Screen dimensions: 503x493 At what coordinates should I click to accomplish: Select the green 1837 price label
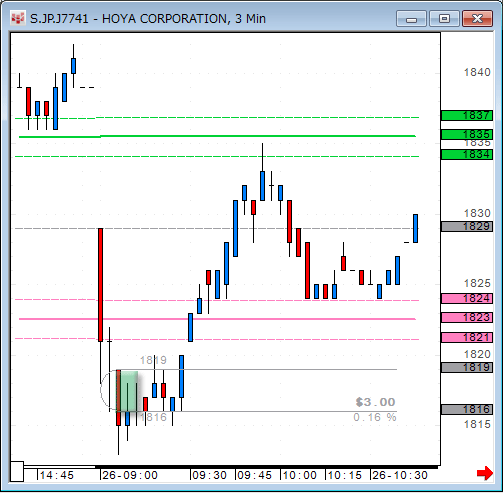(467, 116)
